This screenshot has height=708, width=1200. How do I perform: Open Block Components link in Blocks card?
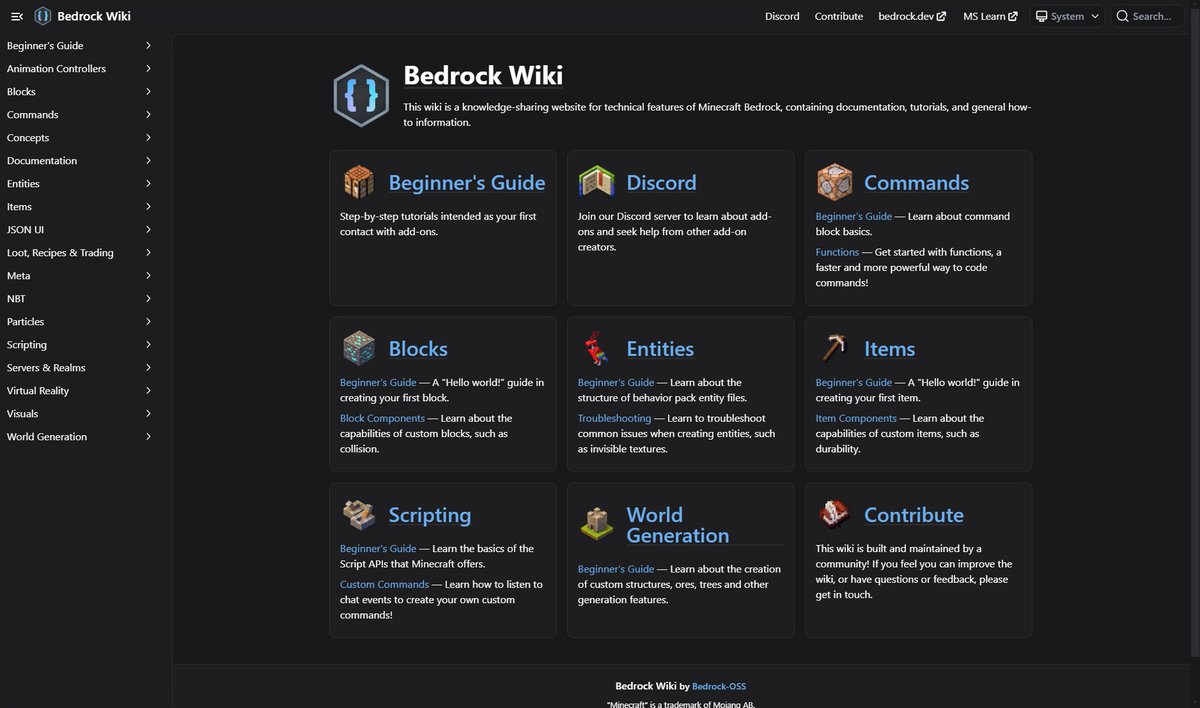pos(382,418)
